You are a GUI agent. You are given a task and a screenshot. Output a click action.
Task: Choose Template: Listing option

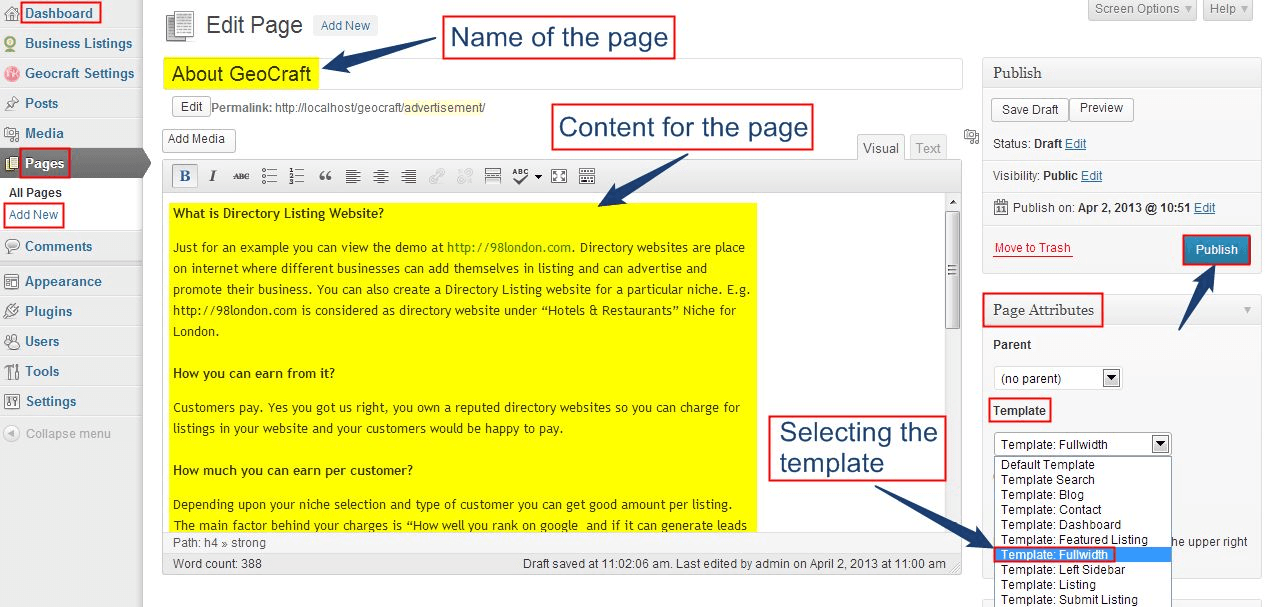[x=1082, y=585]
